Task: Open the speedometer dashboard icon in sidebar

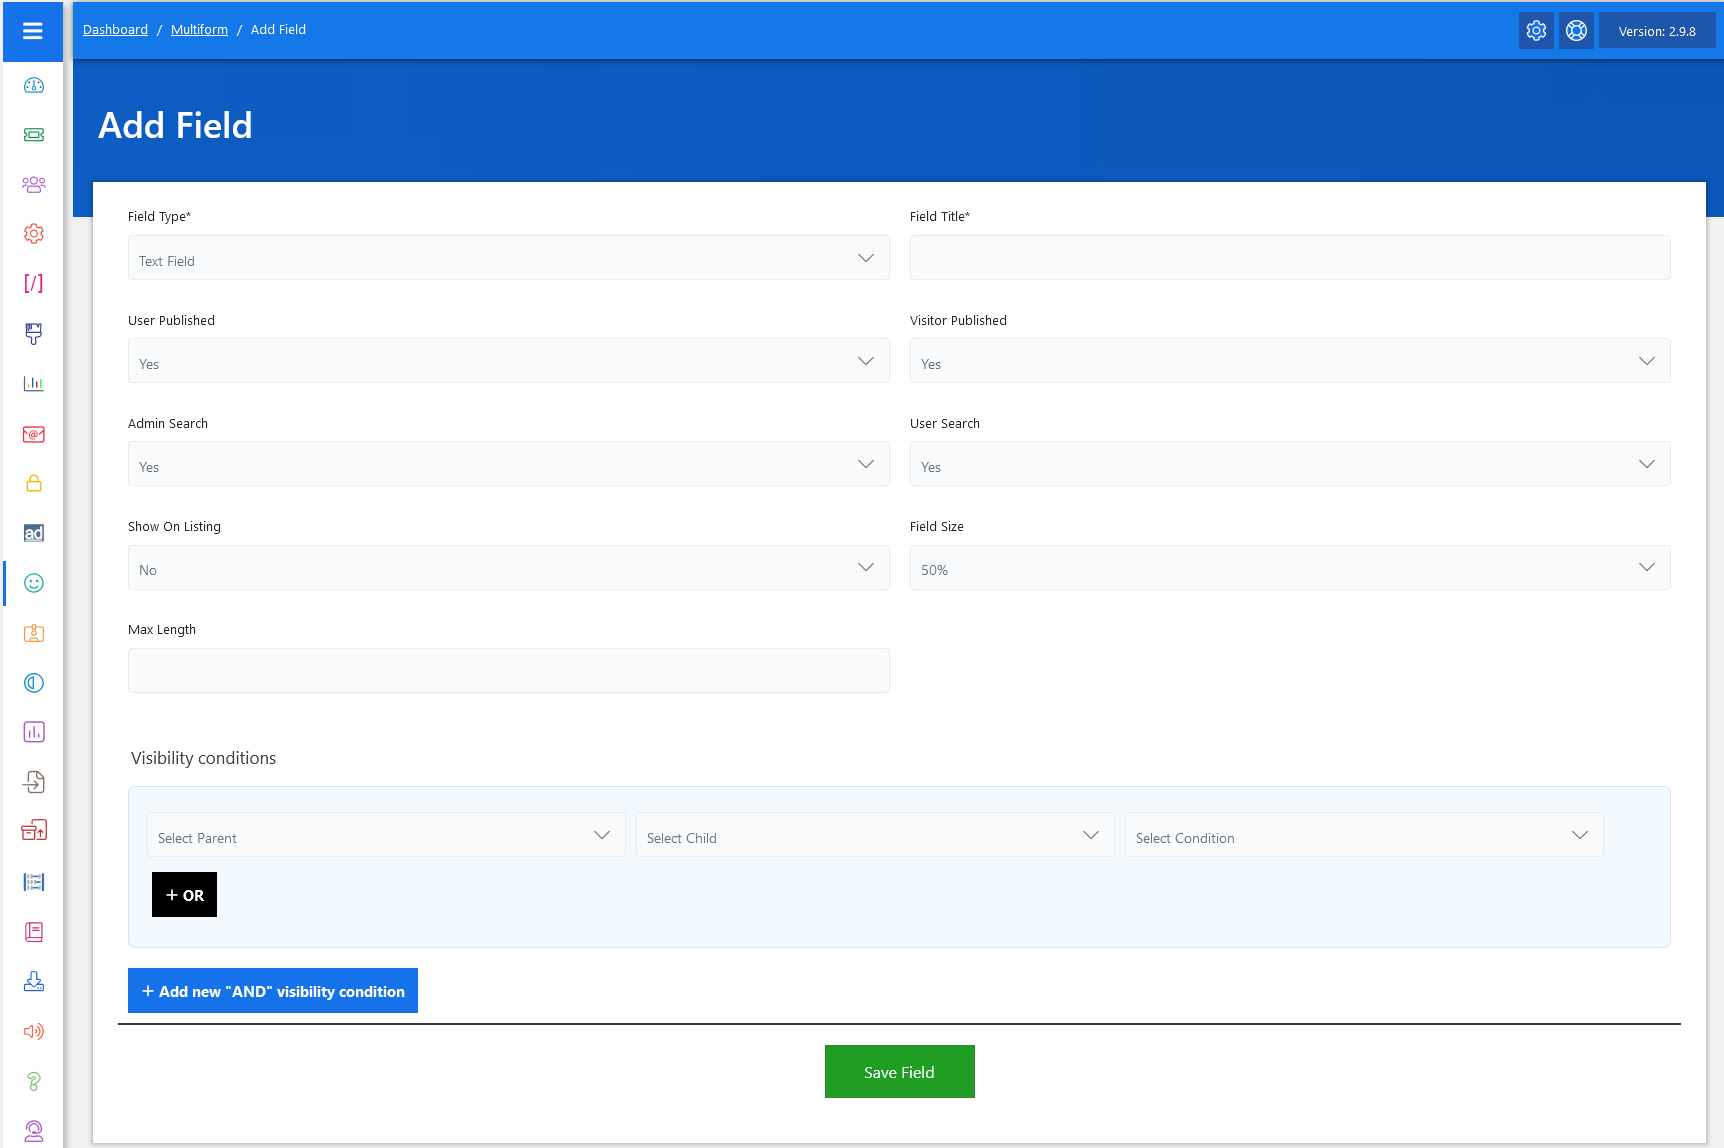Action: click(34, 85)
